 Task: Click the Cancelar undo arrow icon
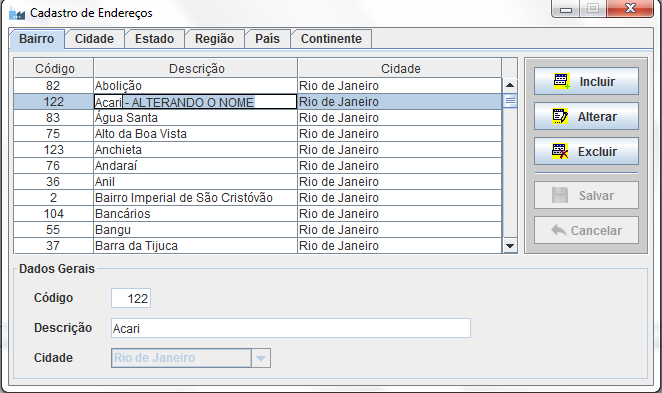click(559, 230)
